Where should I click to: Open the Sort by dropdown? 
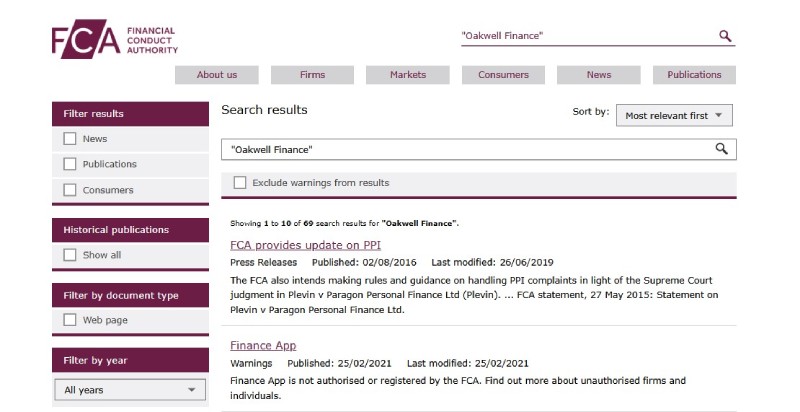[x=674, y=115]
